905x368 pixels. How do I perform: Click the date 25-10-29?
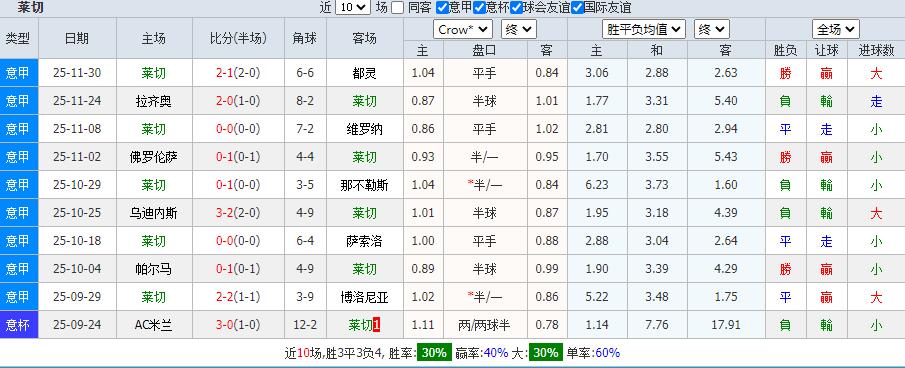[x=77, y=185]
